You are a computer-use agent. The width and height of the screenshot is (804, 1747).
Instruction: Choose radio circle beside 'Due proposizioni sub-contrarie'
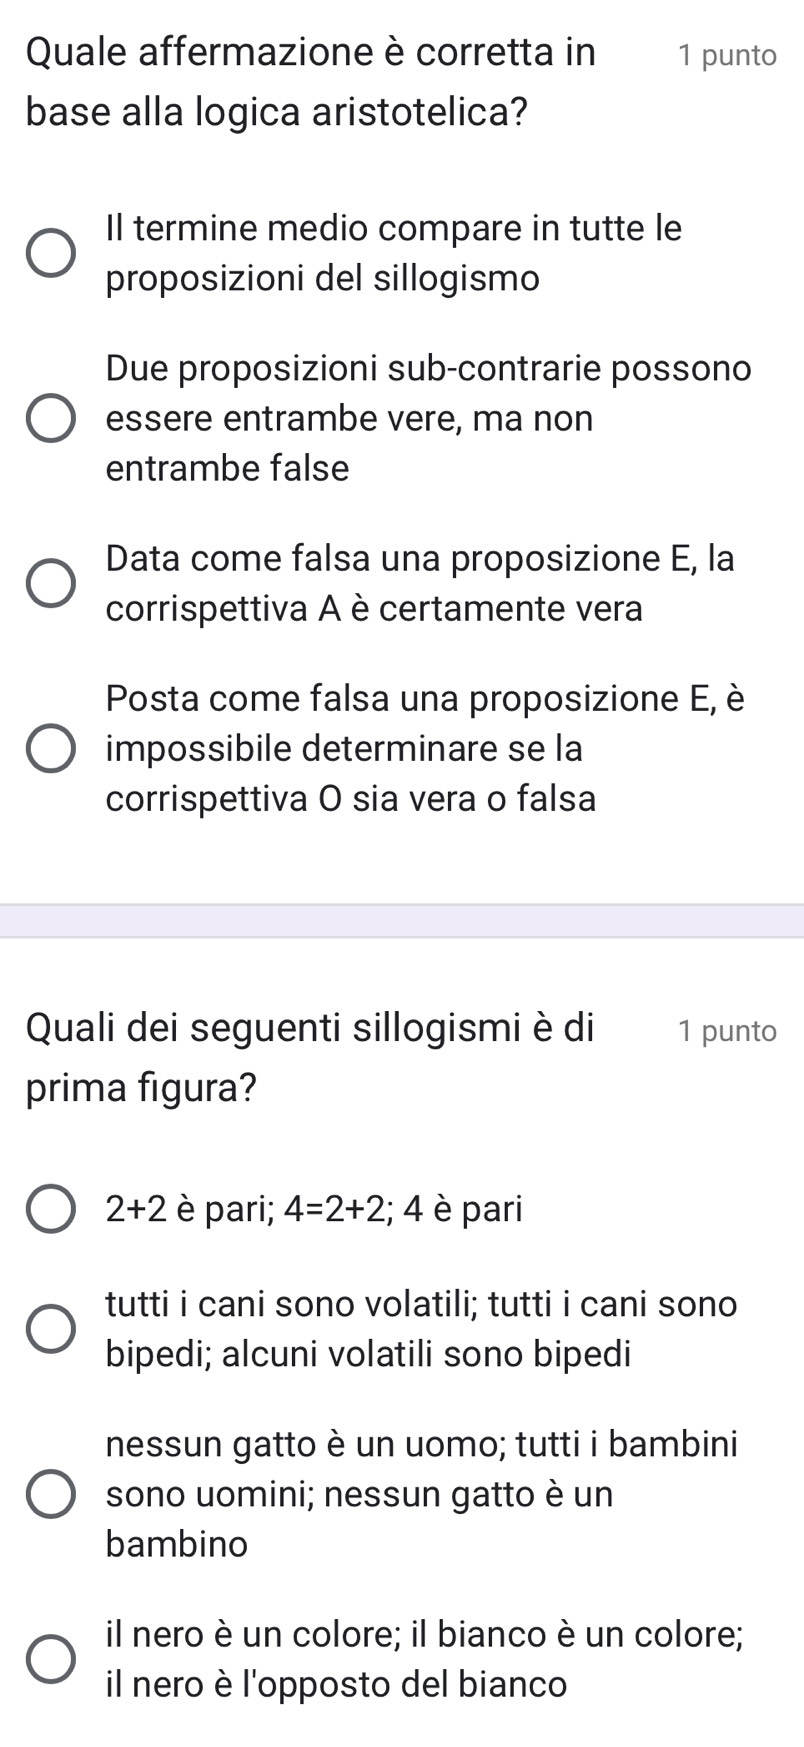pyautogui.click(x=50, y=418)
